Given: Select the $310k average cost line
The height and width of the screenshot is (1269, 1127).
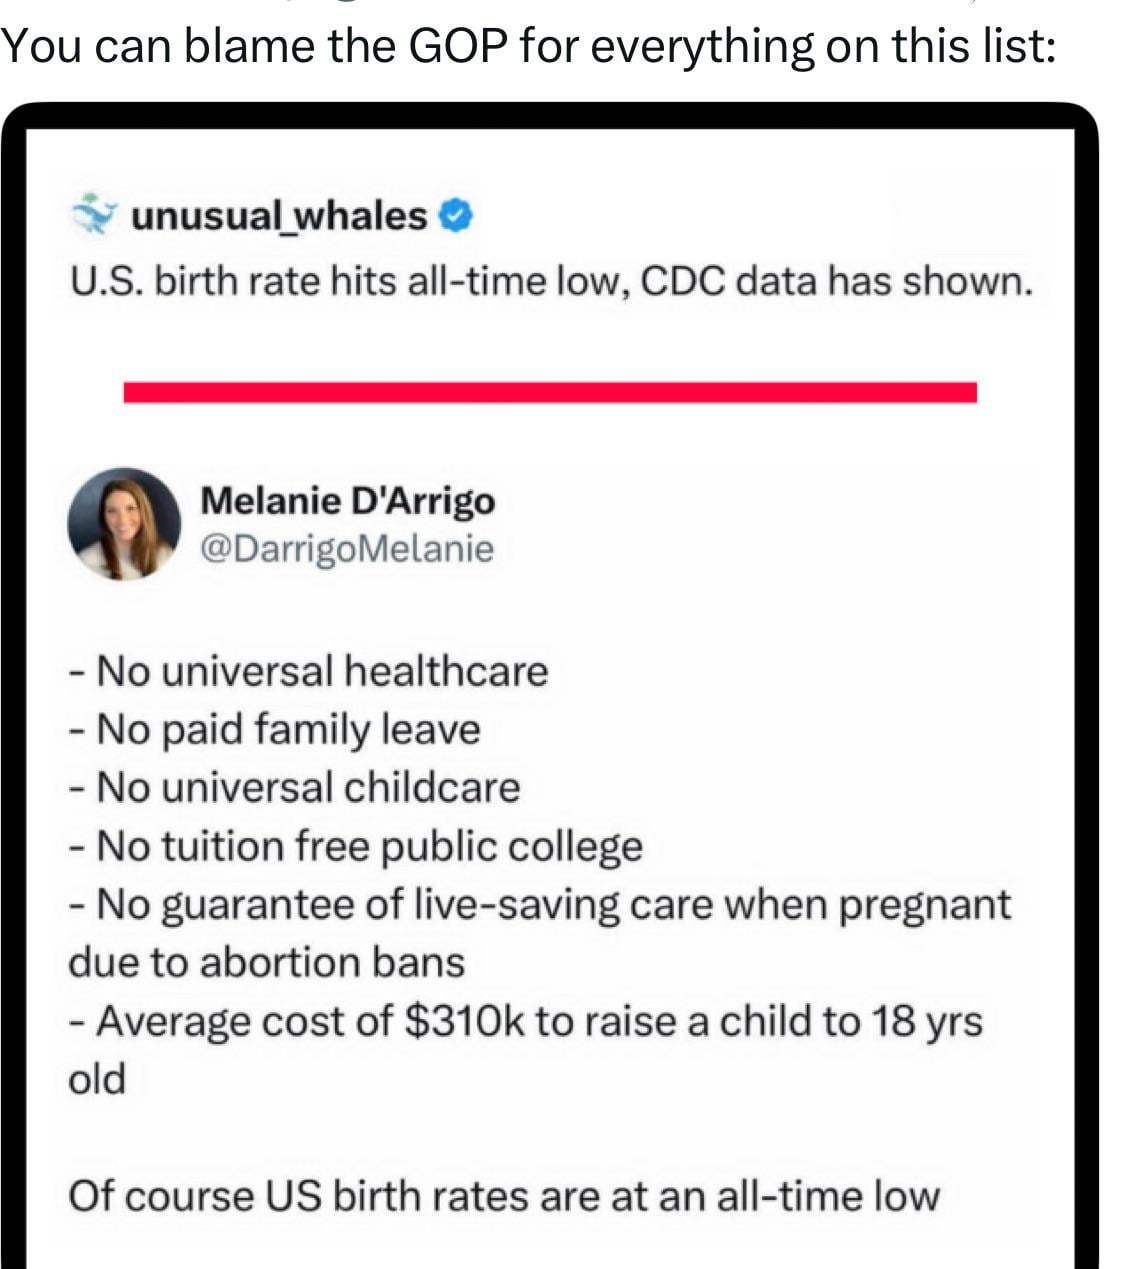Looking at the screenshot, I should coord(526,1022).
